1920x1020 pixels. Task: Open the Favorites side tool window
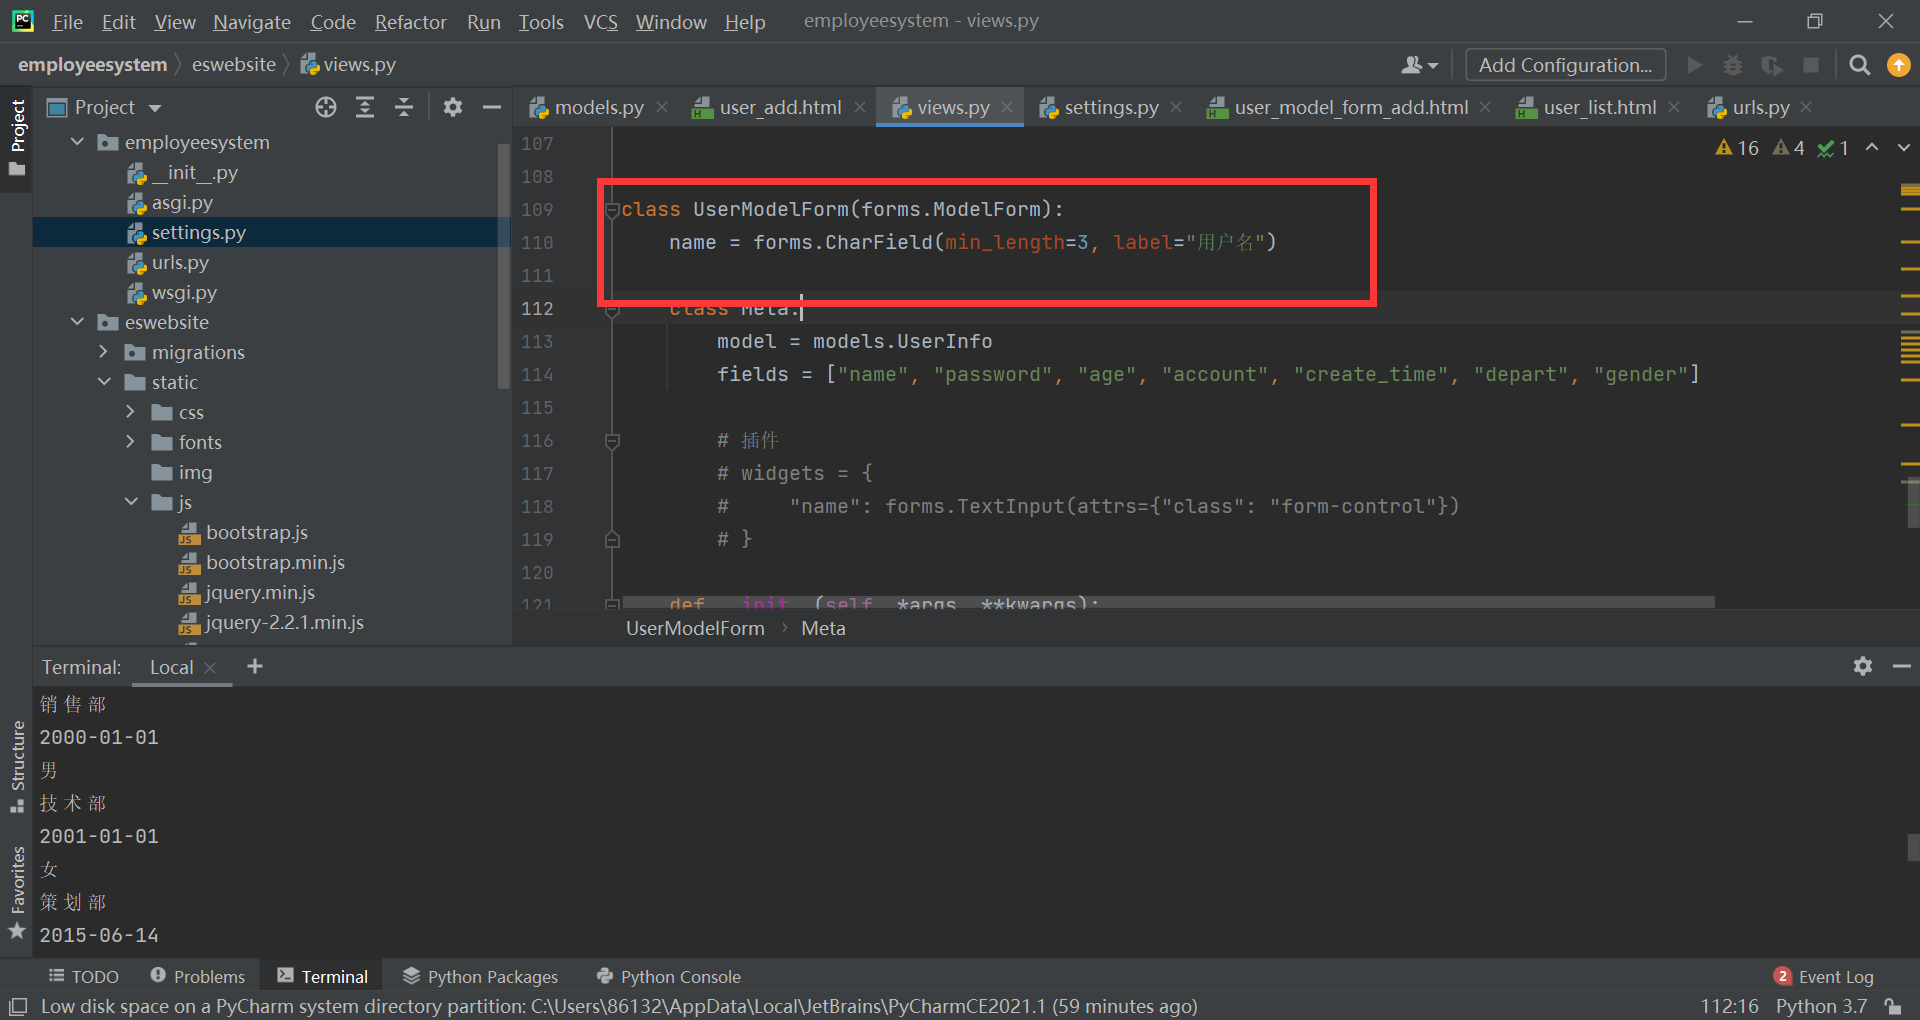tap(17, 893)
